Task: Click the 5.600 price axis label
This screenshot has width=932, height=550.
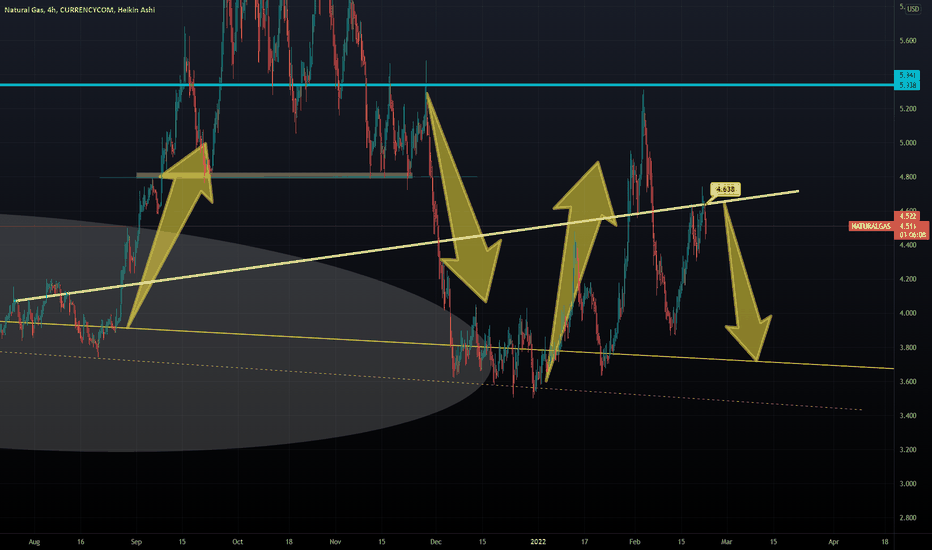Action: click(x=908, y=41)
